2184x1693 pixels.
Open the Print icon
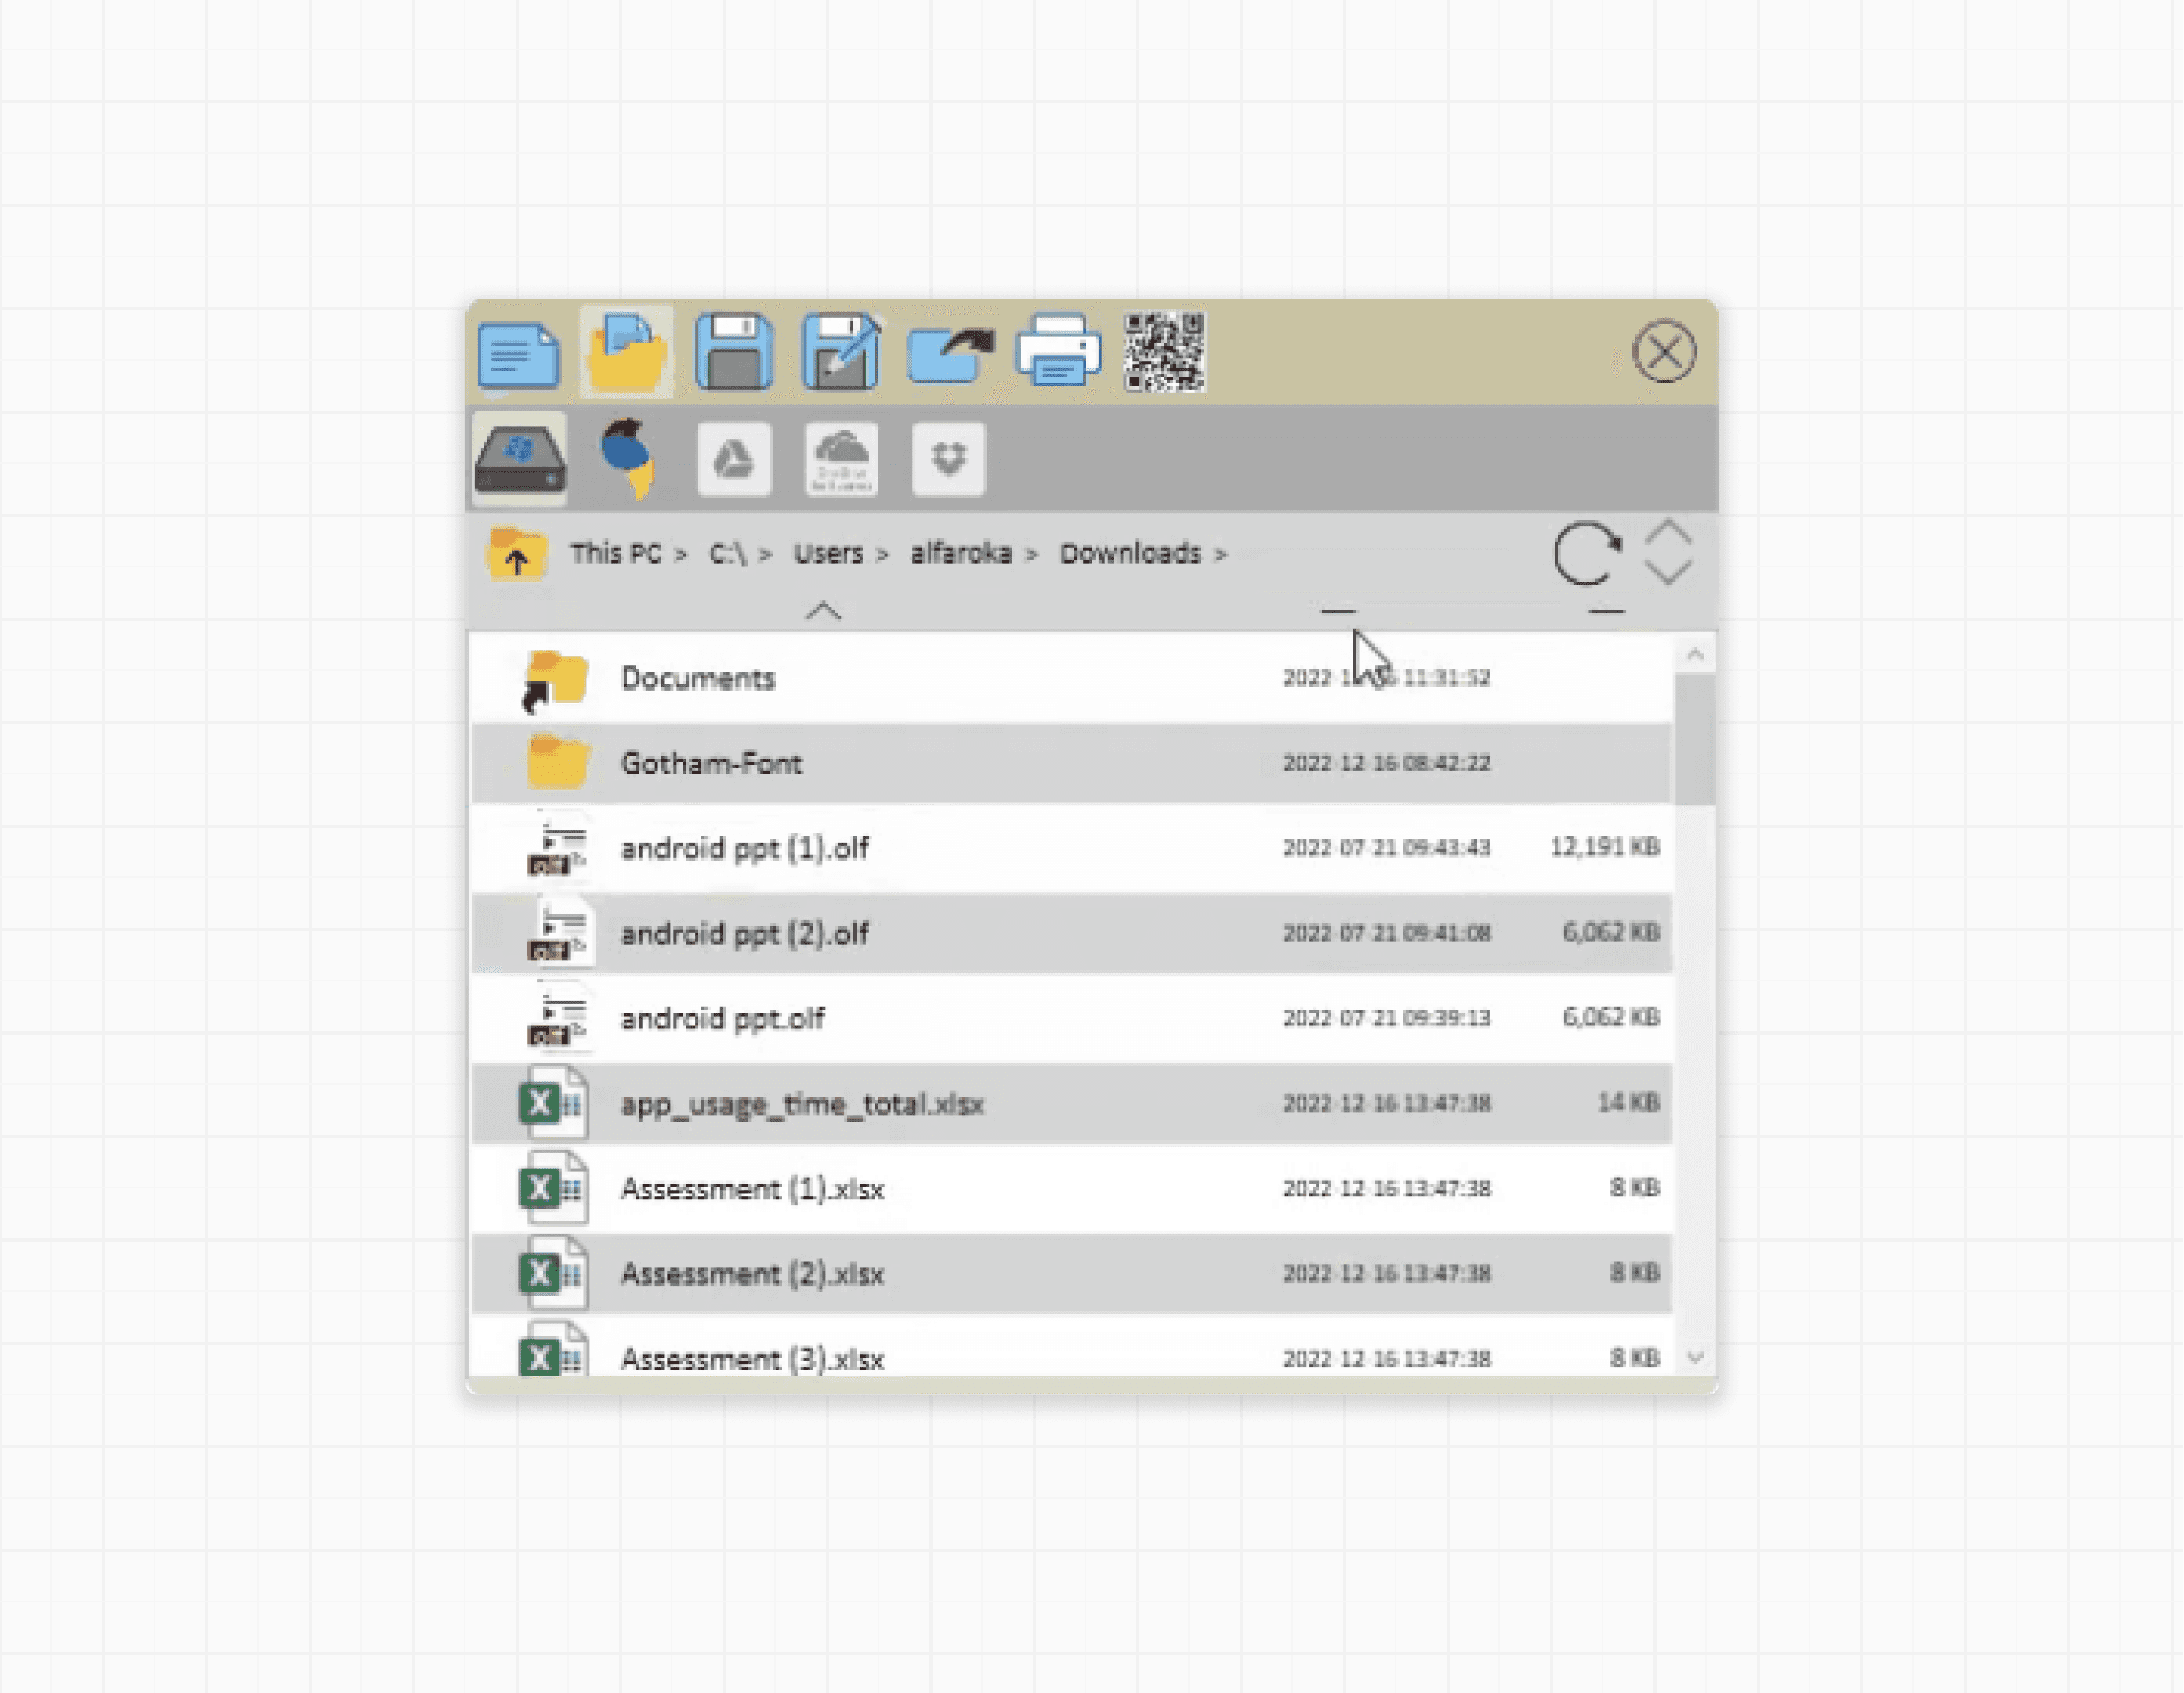1058,351
